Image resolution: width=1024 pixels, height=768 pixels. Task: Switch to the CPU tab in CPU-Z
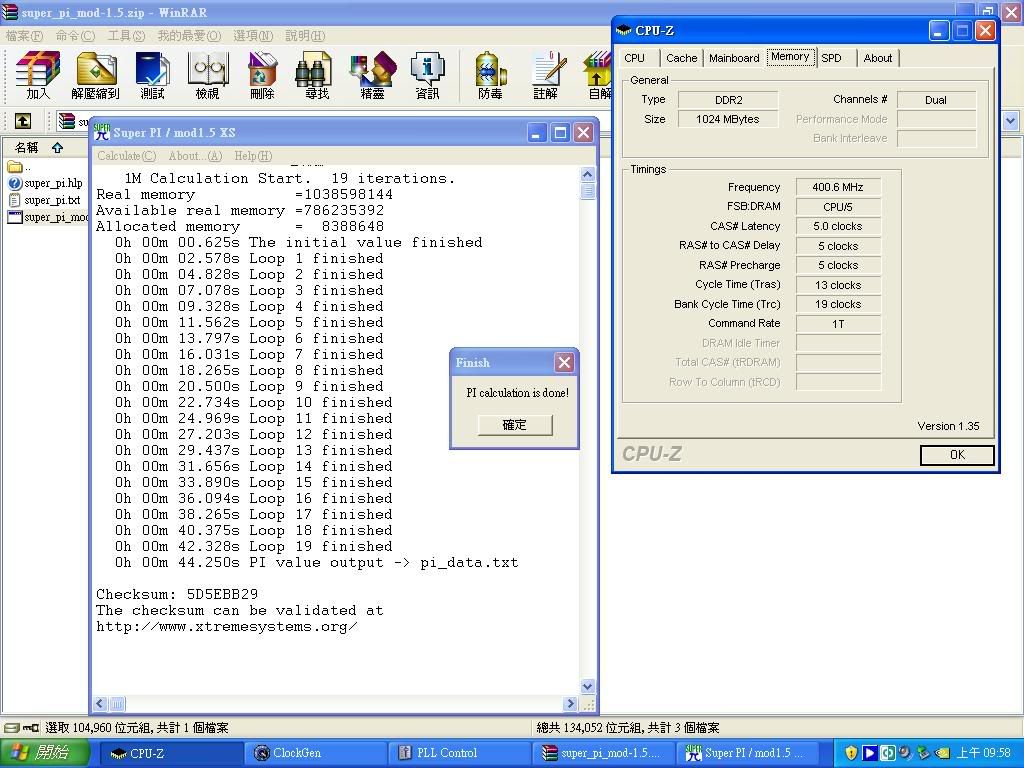(634, 58)
